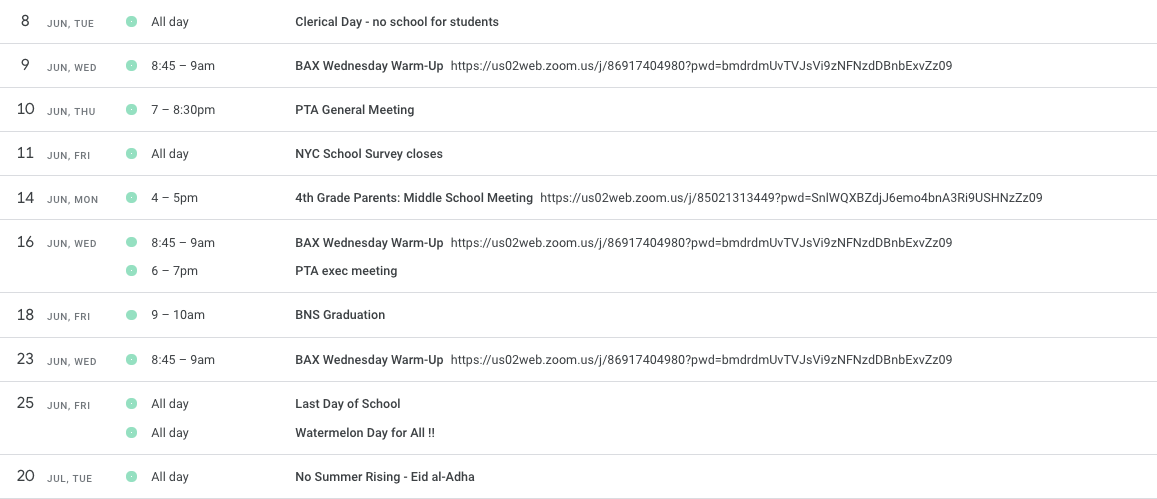
Task: Open June 16 BAX Wednesday Warm-Up zoom link
Action: click(701, 243)
